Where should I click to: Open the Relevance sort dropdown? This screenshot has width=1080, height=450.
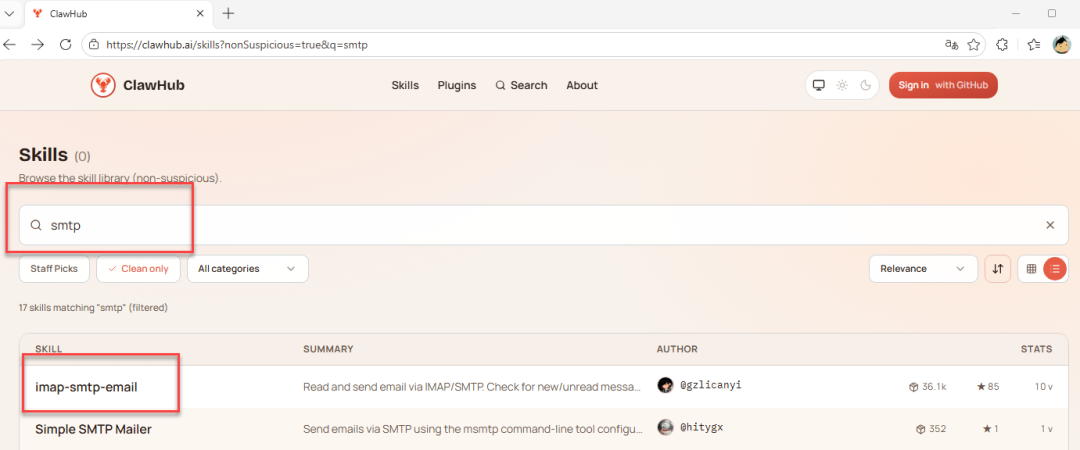pos(923,269)
